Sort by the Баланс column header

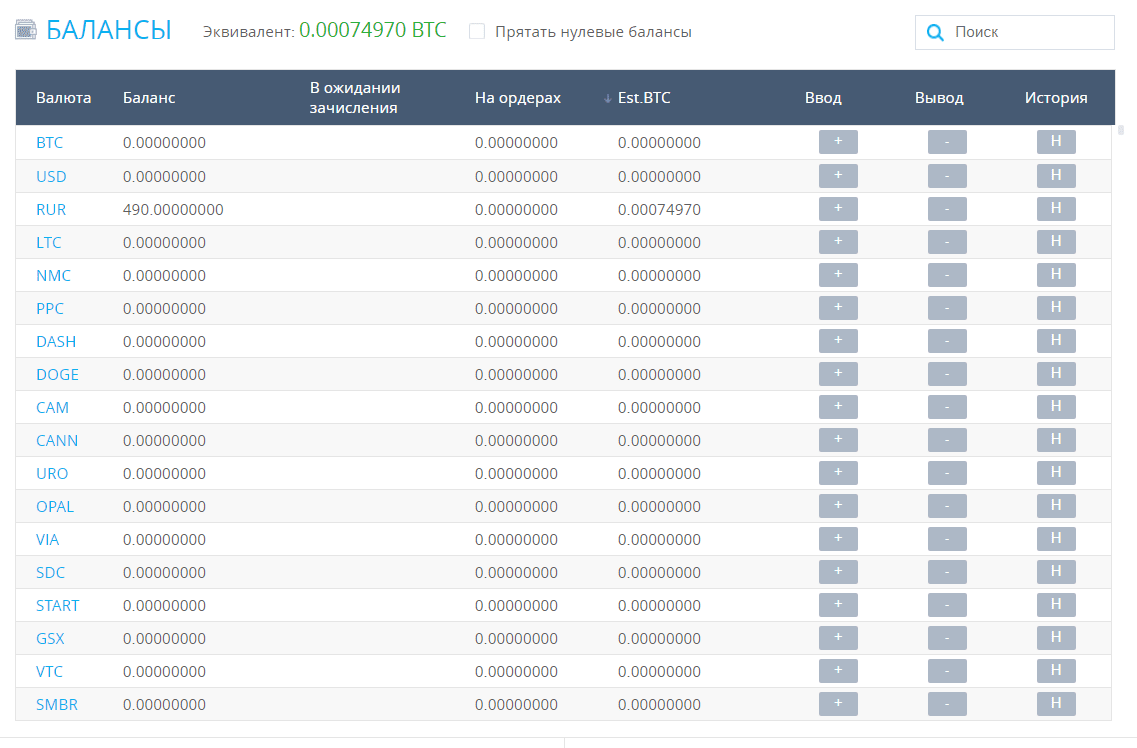click(149, 98)
